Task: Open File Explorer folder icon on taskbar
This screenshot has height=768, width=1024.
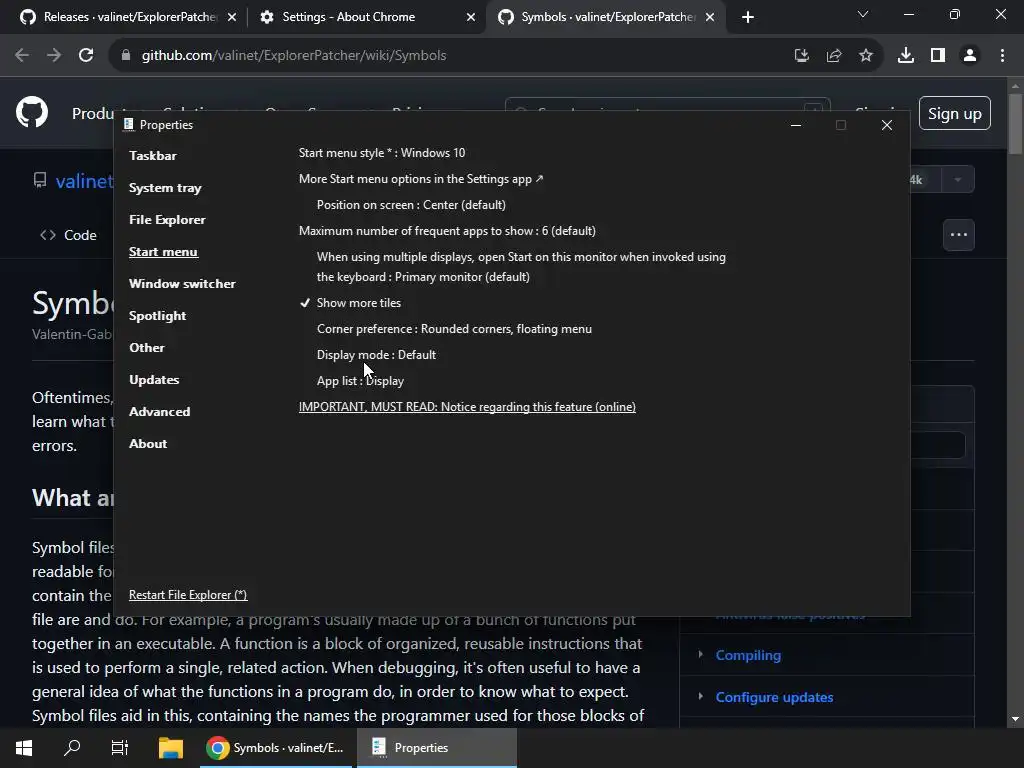Action: coord(170,748)
